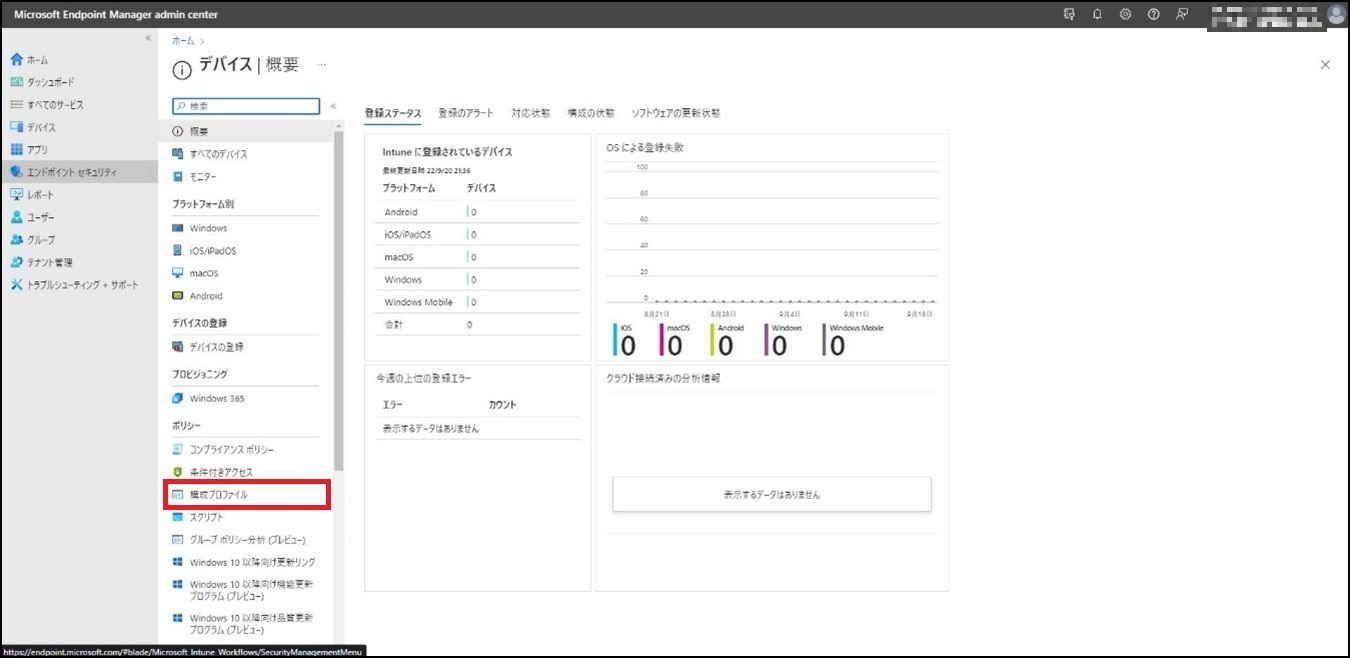
Task: Open the settings gear in the header
Action: (1125, 14)
